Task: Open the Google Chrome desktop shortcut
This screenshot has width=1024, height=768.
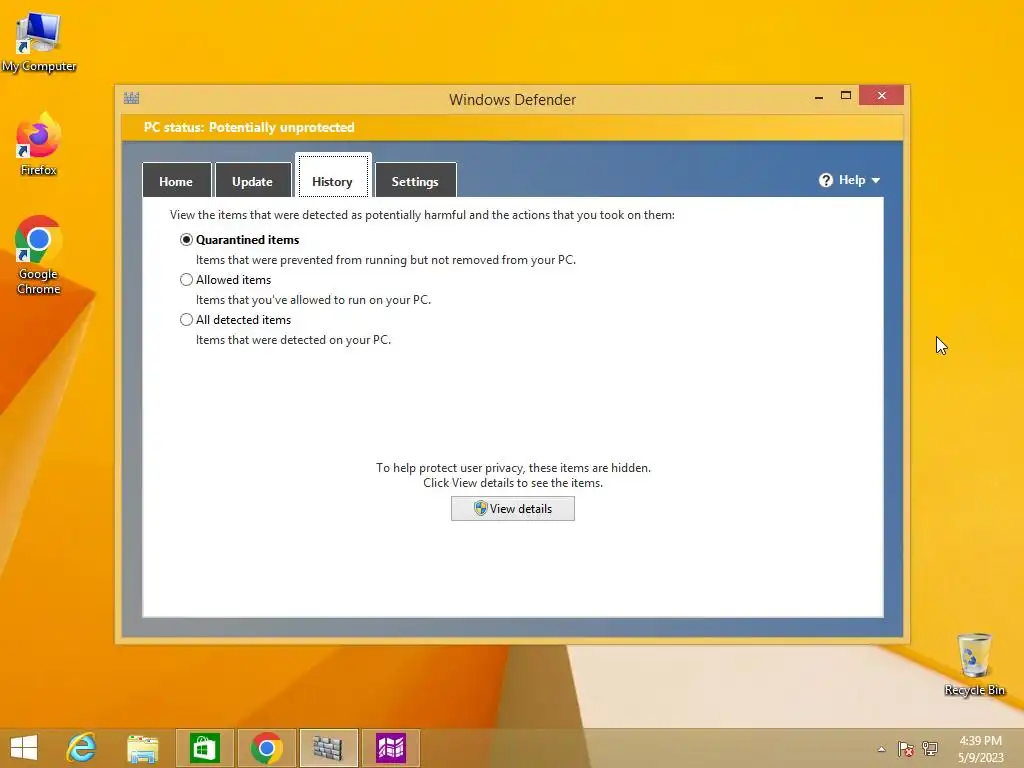Action: point(39,255)
